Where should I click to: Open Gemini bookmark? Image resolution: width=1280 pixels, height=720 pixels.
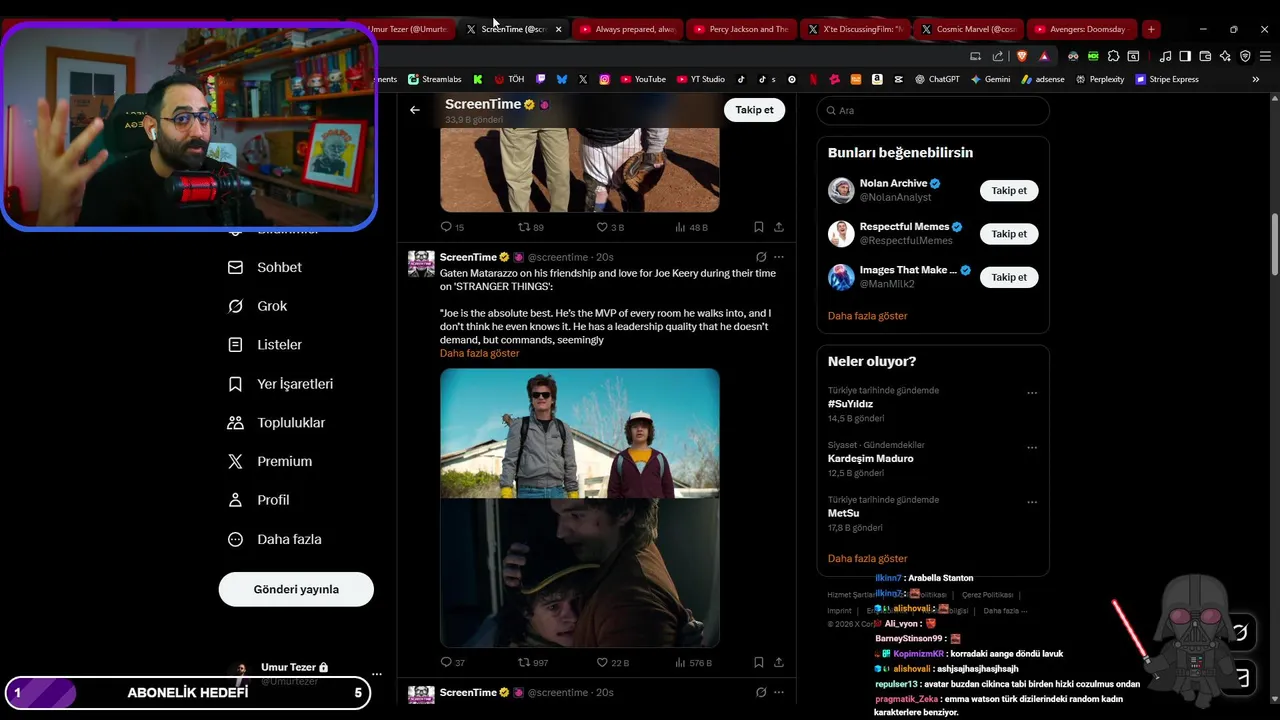990,79
